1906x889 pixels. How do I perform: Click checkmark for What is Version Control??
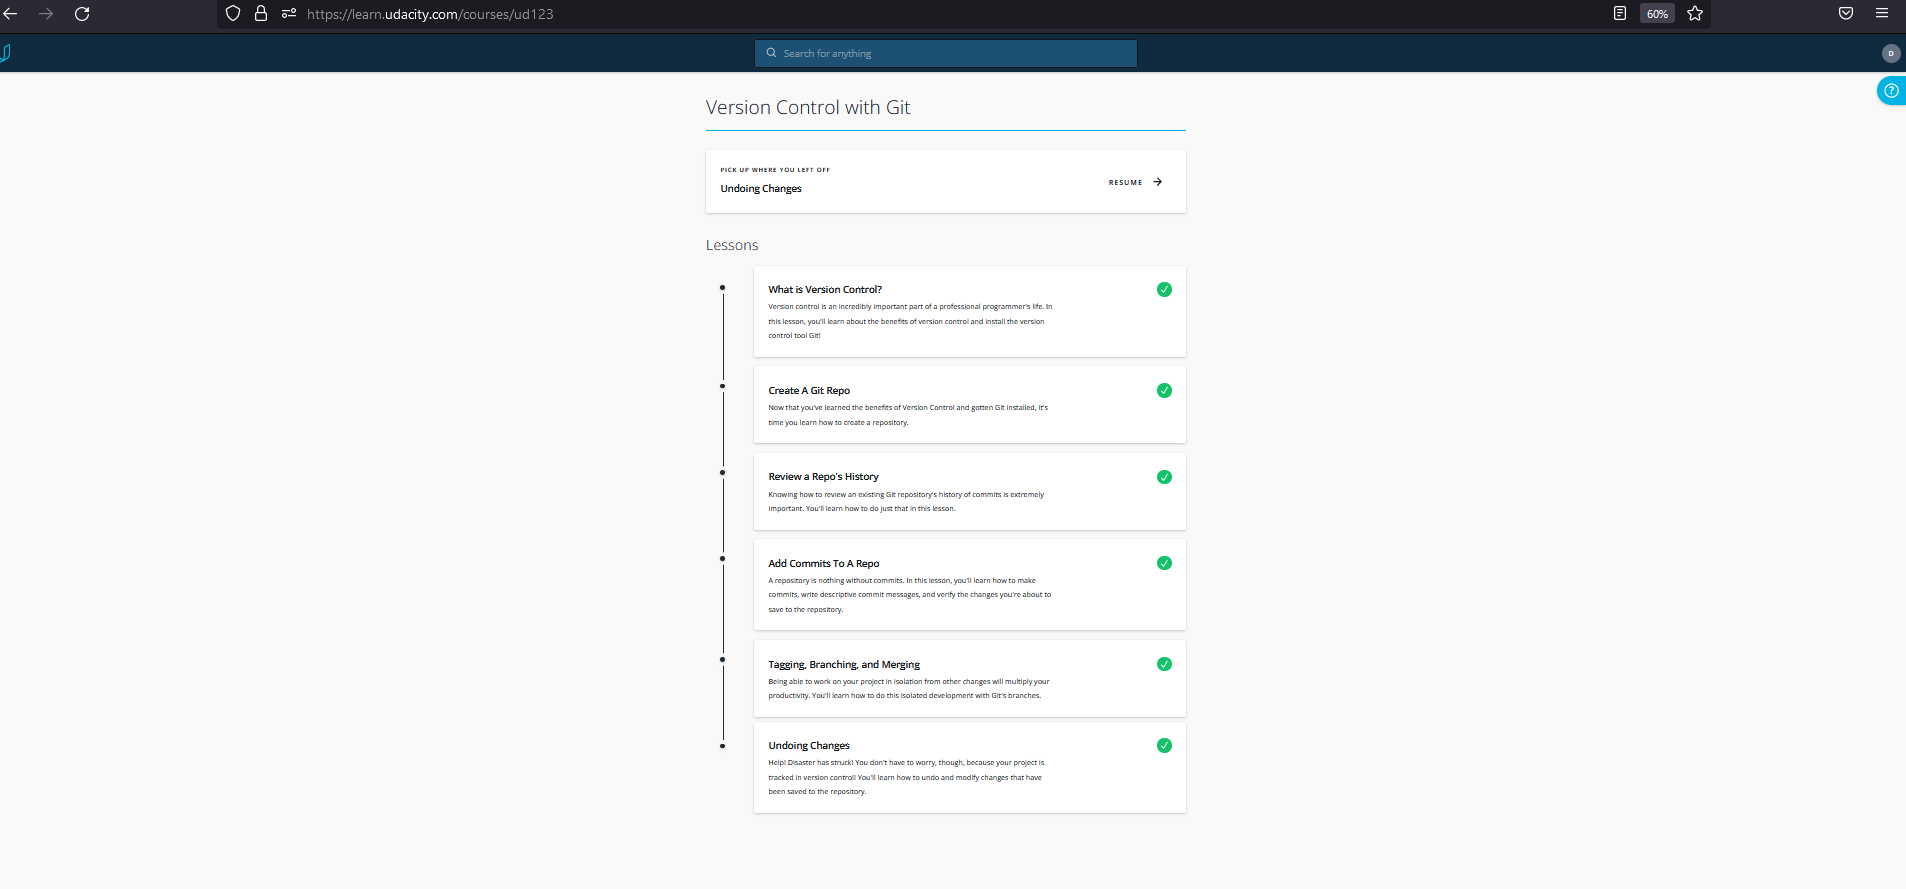(x=1164, y=290)
